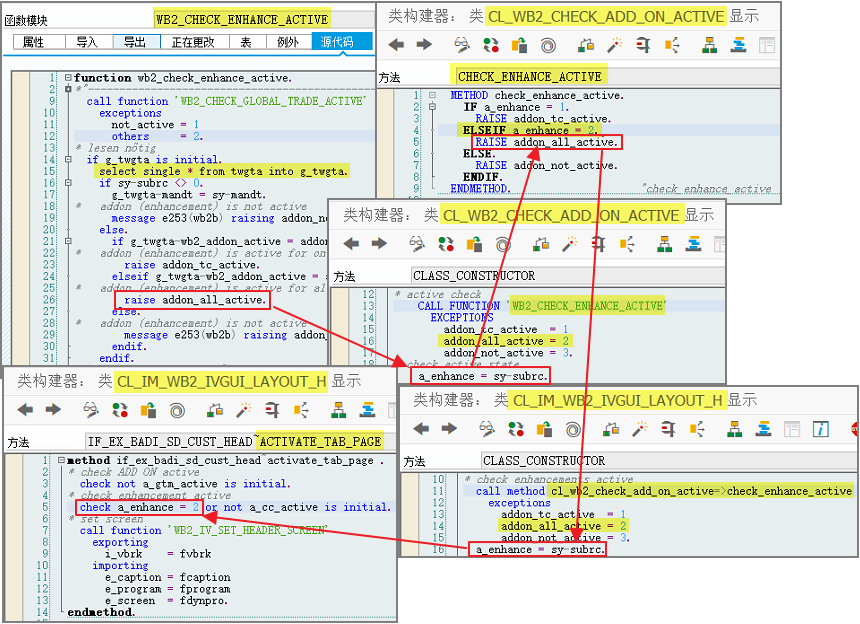The image size is (860, 624).
Task: Toggle Display/Change glasses icon in CHECK_ENHANCE_ACTIVE window
Action: click(462, 44)
